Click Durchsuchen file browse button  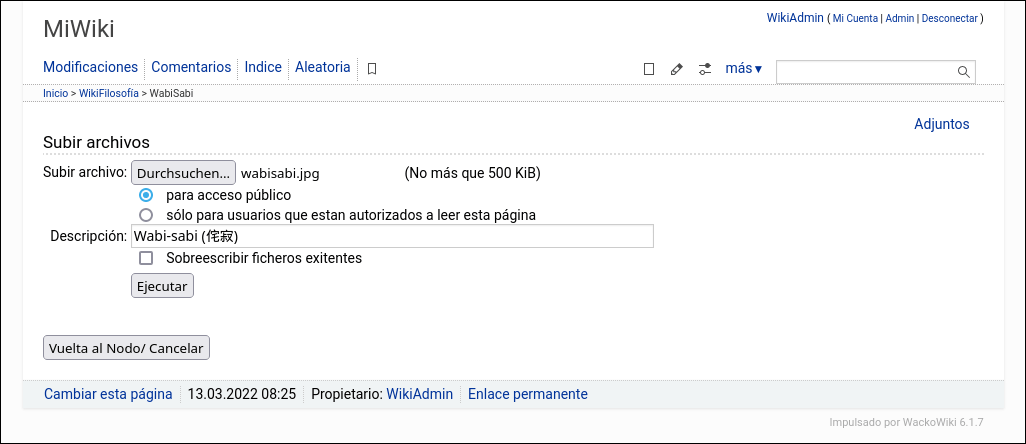(184, 173)
